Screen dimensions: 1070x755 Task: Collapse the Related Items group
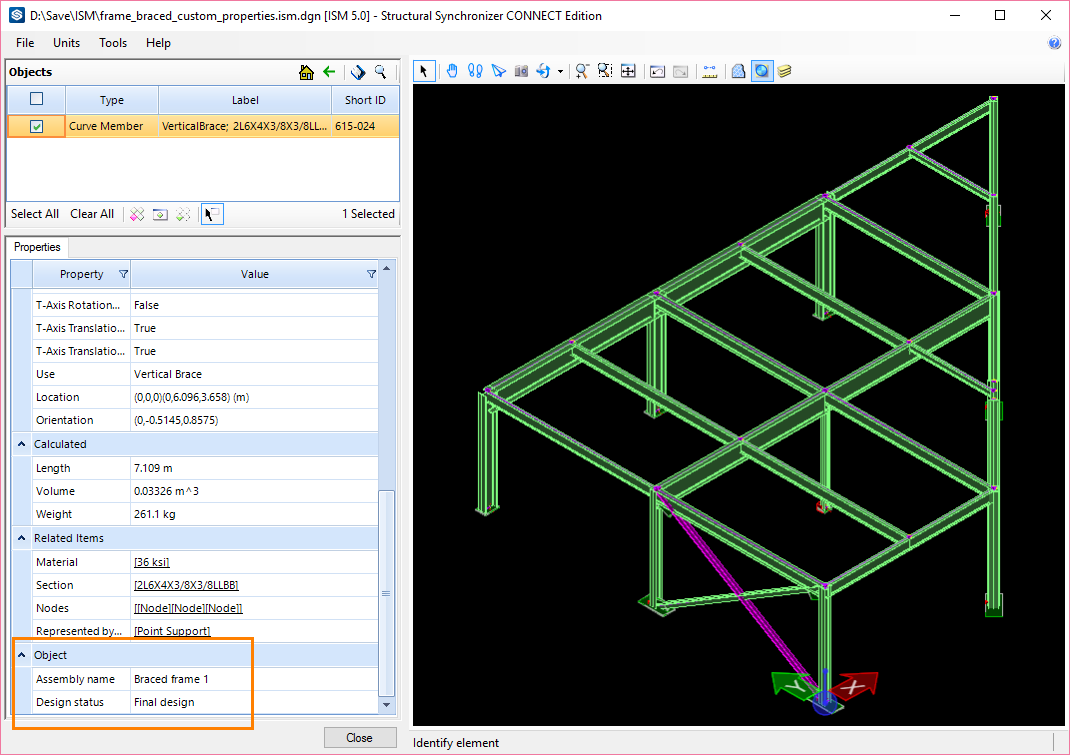click(21, 538)
